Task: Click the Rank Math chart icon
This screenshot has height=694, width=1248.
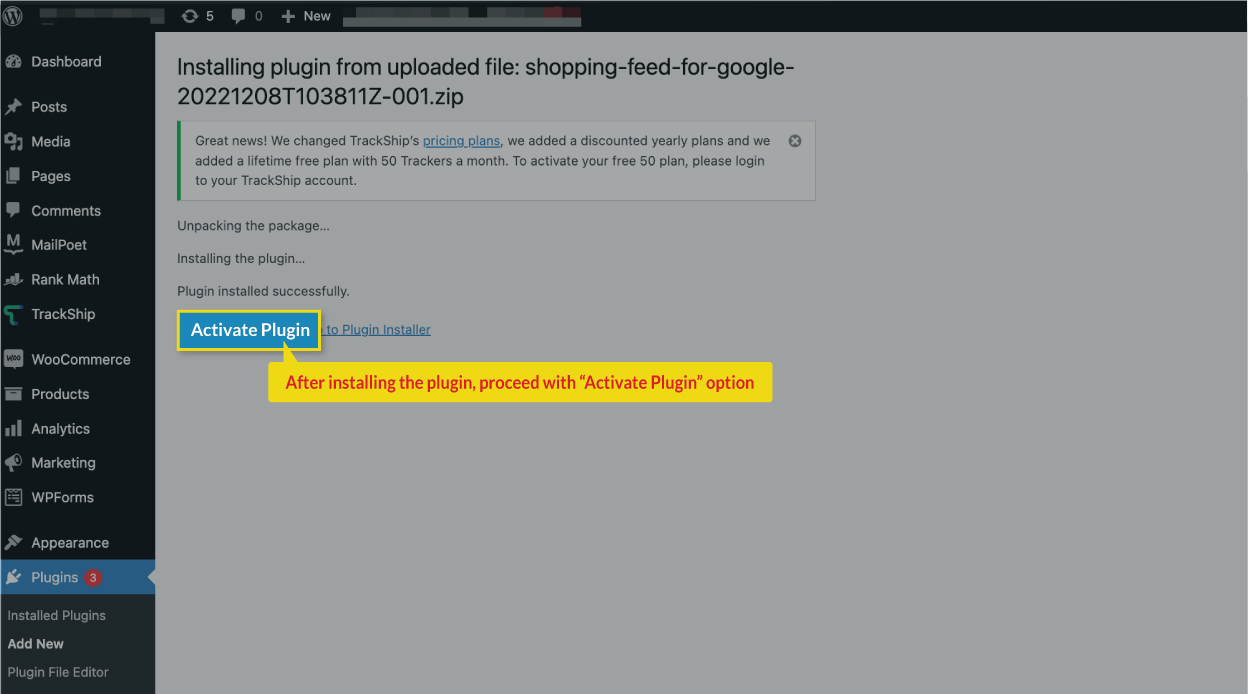Action: click(13, 280)
